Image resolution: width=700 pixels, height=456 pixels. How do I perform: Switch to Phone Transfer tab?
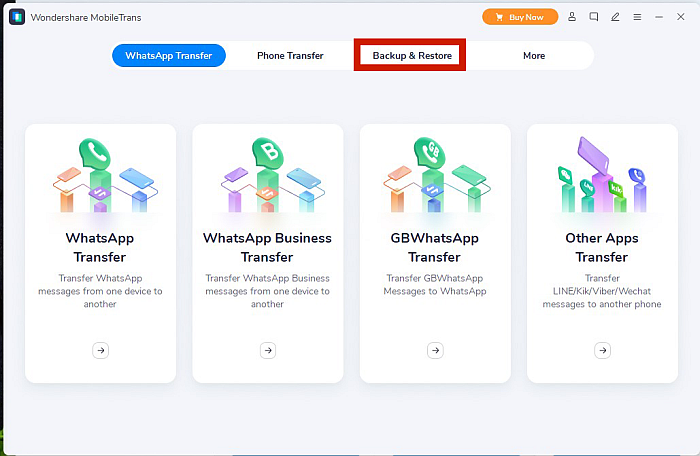(290, 55)
